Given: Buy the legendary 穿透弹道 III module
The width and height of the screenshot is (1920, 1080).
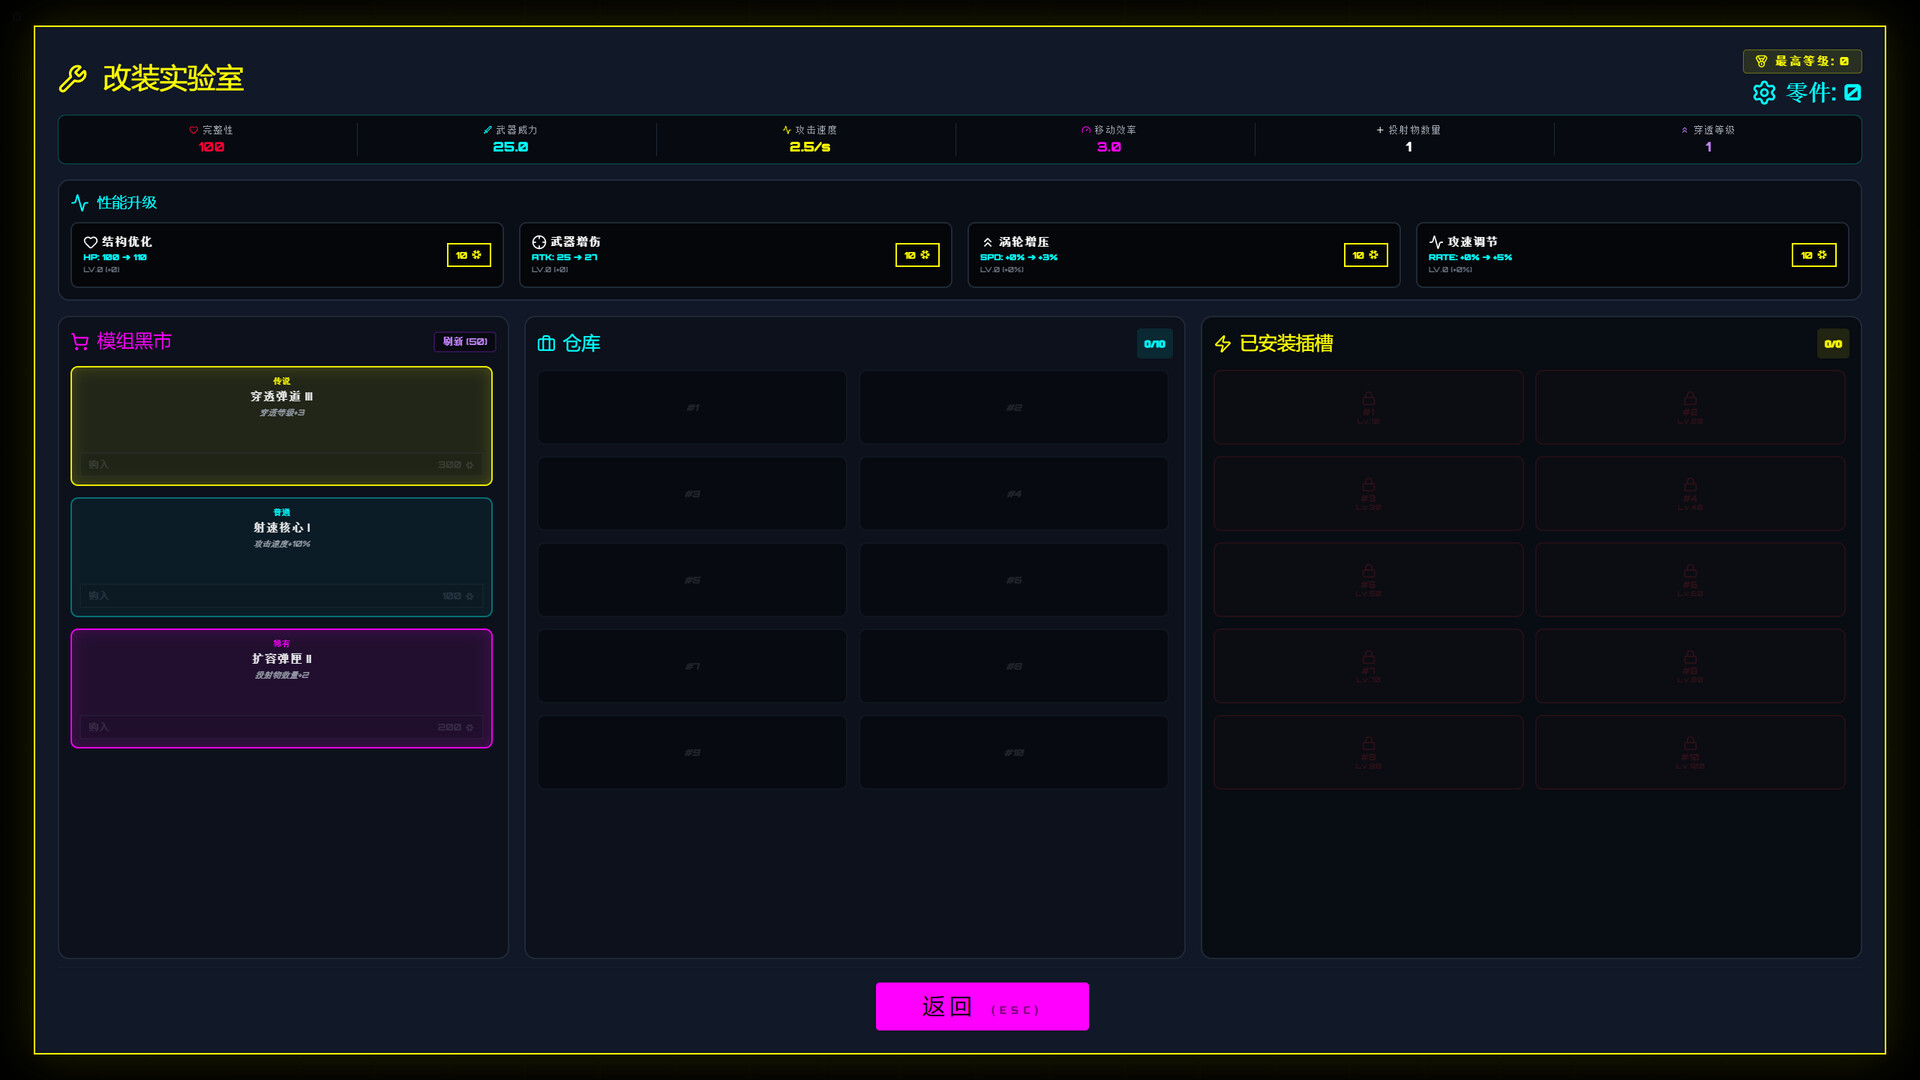Looking at the screenshot, I should (x=281, y=464).
